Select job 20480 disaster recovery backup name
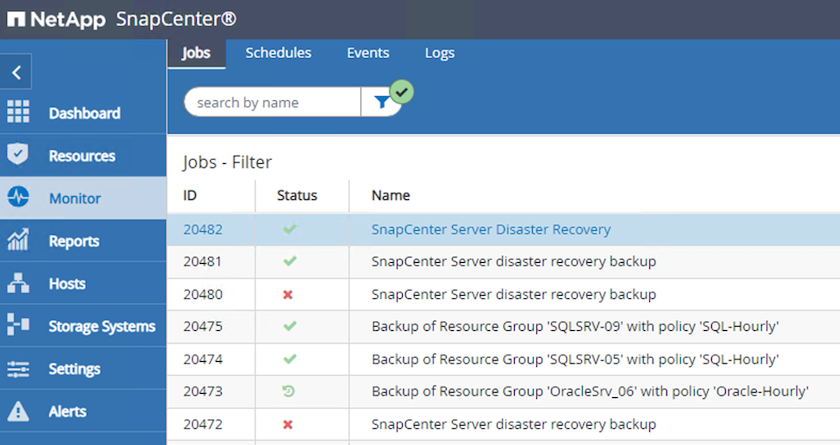This screenshot has width=840, height=445. point(514,294)
